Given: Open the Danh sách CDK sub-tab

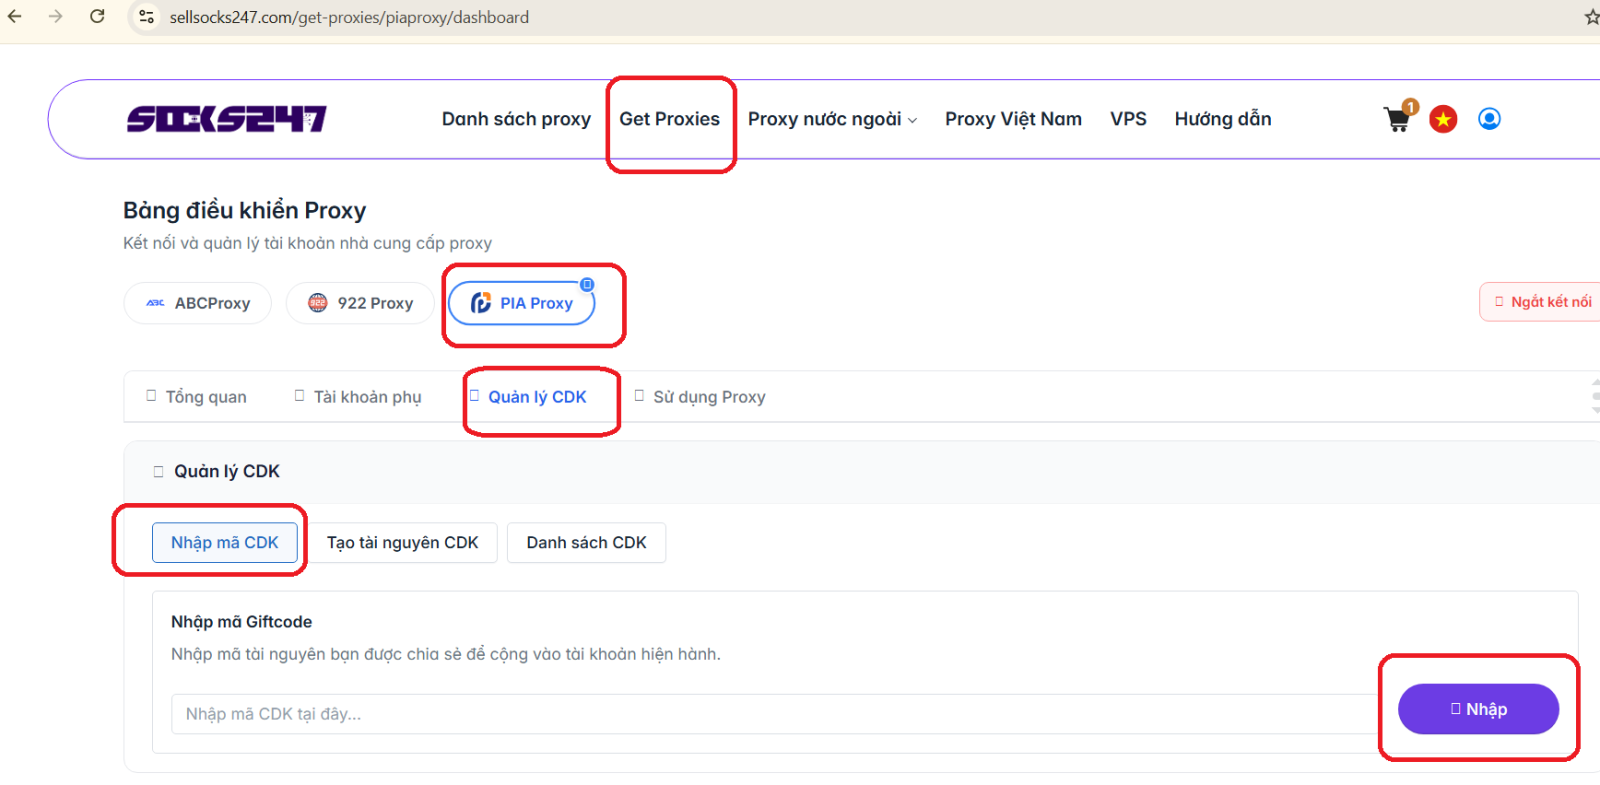Looking at the screenshot, I should 586,543.
